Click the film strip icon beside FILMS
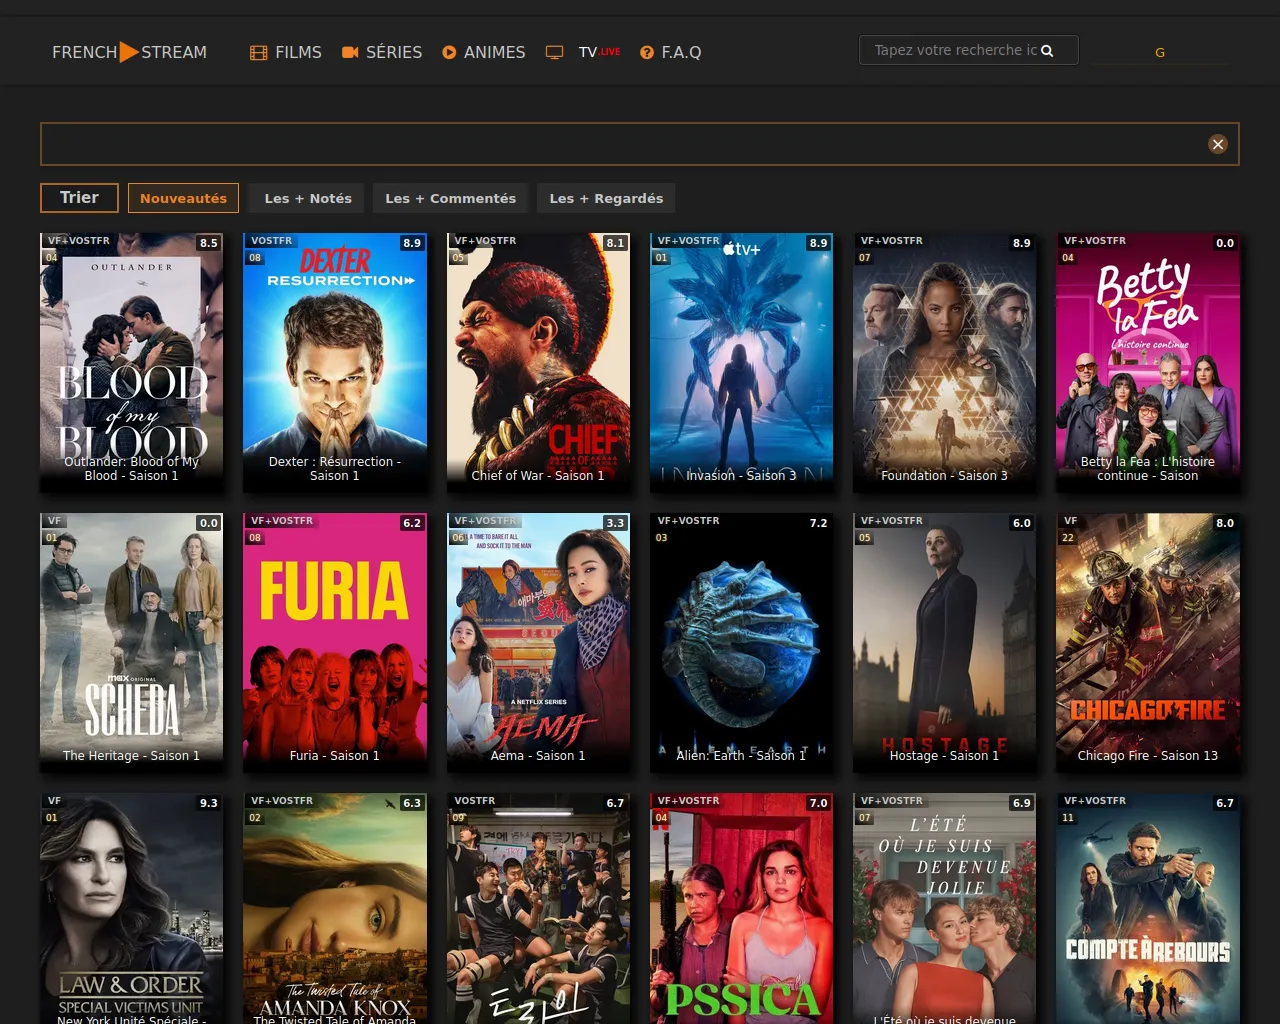The image size is (1280, 1024). (x=259, y=52)
